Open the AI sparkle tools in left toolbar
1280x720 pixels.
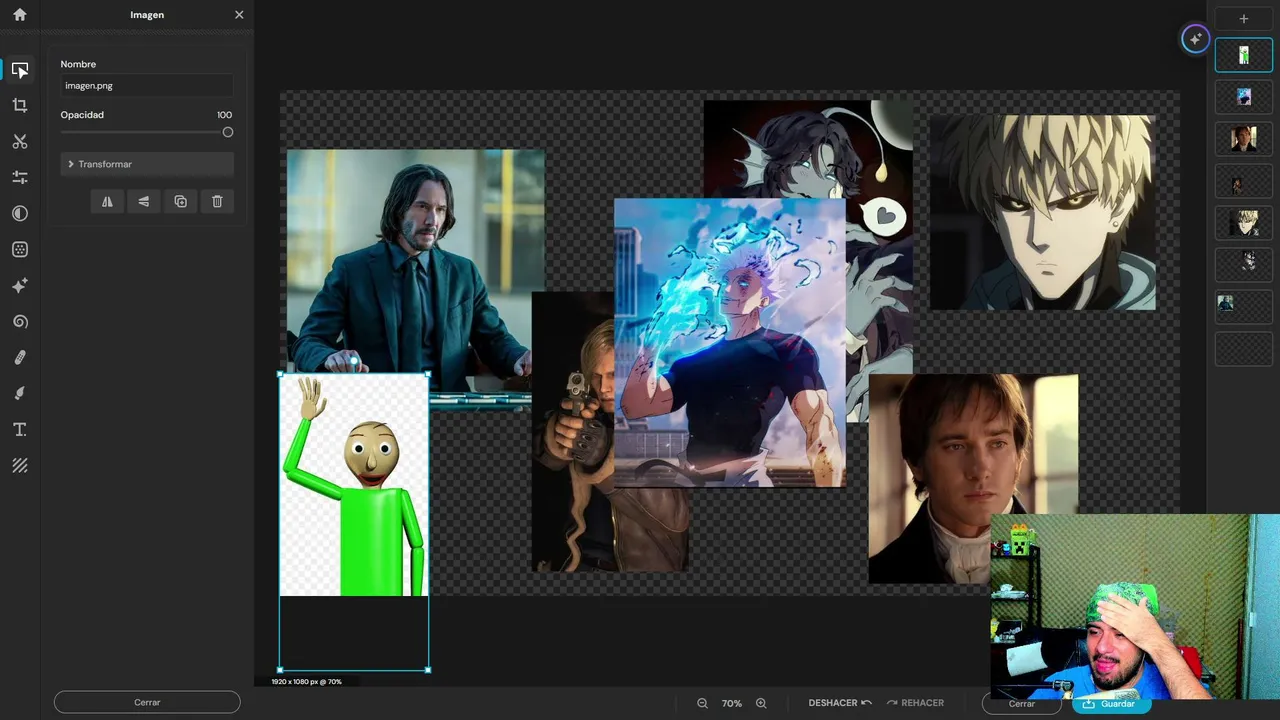[x=20, y=285]
